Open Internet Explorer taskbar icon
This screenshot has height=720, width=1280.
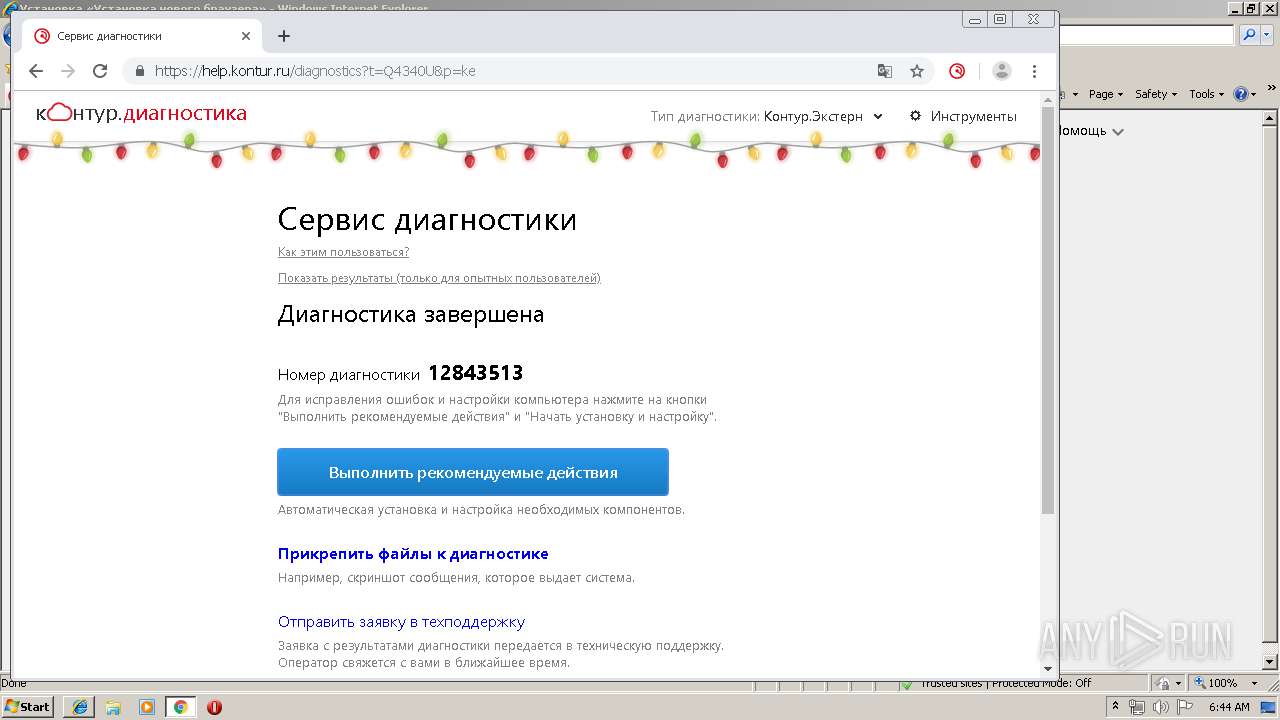[x=79, y=707]
